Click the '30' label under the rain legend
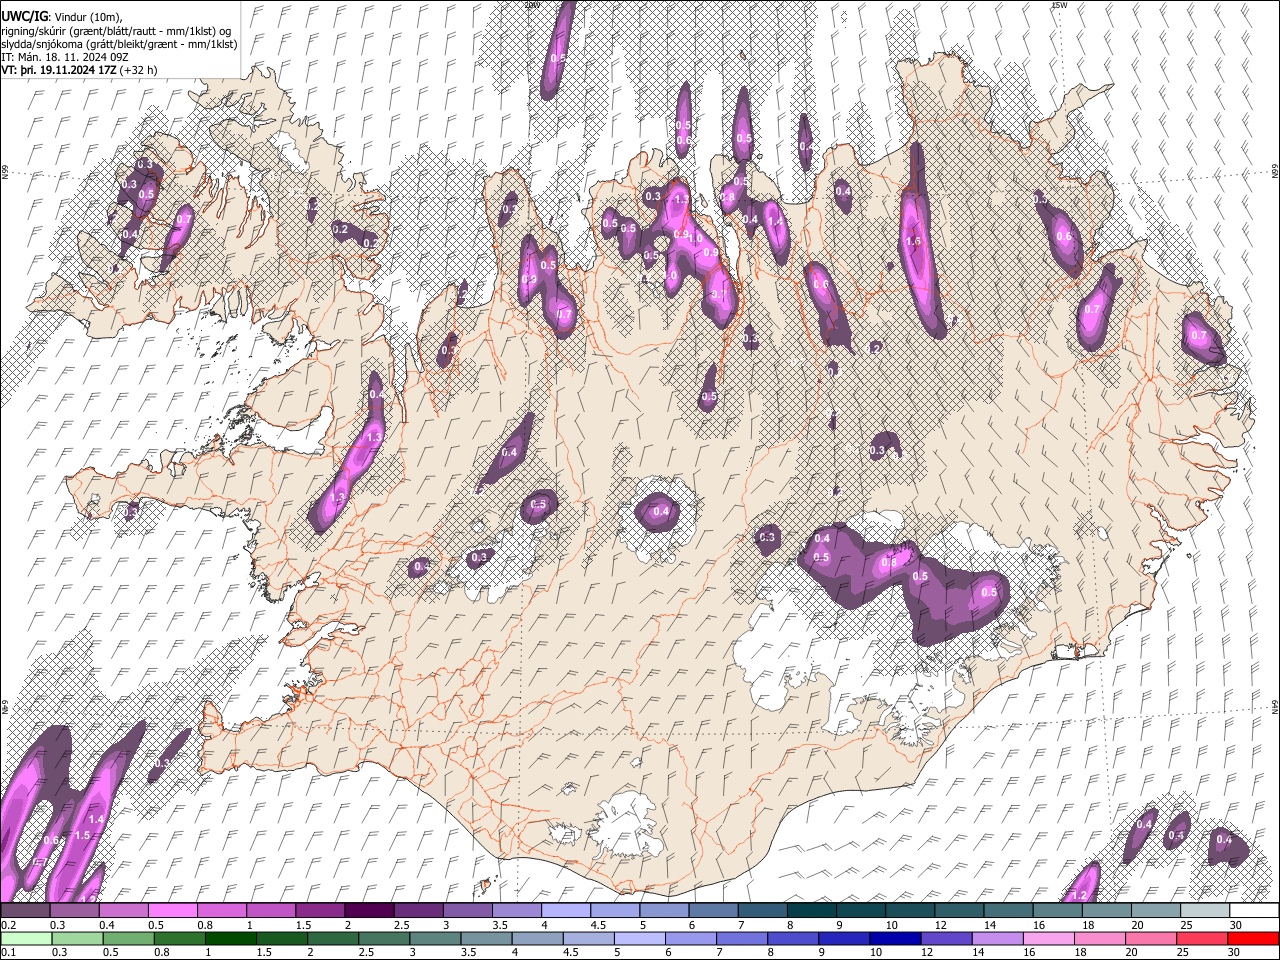Image resolution: width=1280 pixels, height=960 pixels. point(1233,952)
